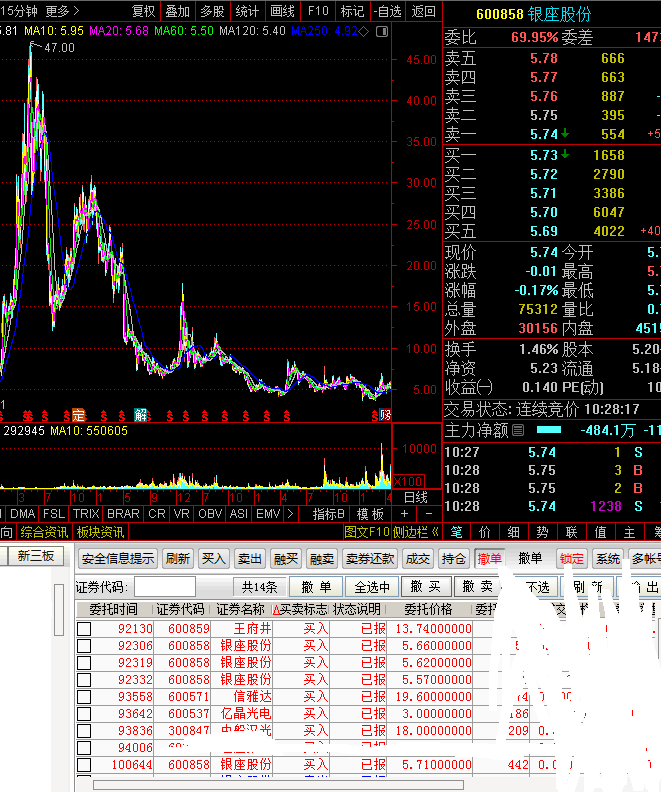Click 卖券还款 button
The height and width of the screenshot is (792, 661).
[370, 559]
